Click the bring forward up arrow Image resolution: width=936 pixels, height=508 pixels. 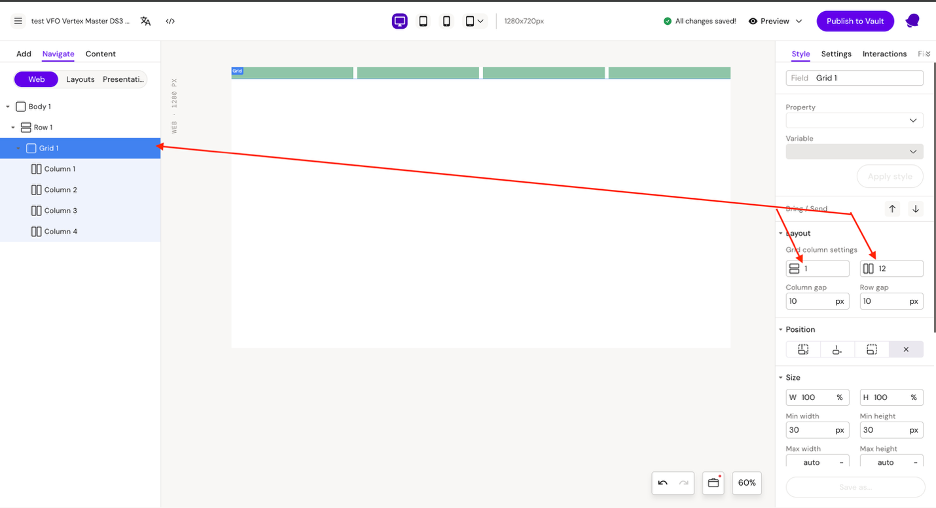[892, 209]
